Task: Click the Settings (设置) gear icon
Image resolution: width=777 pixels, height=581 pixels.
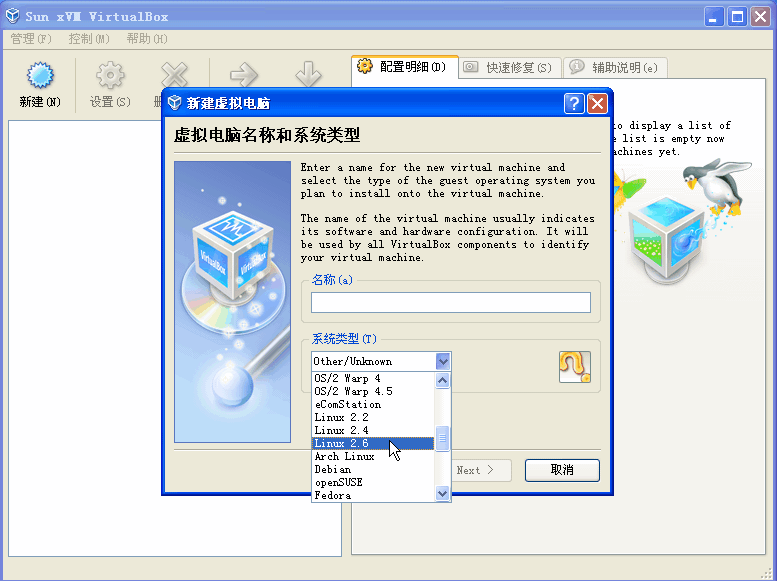Action: pos(110,76)
